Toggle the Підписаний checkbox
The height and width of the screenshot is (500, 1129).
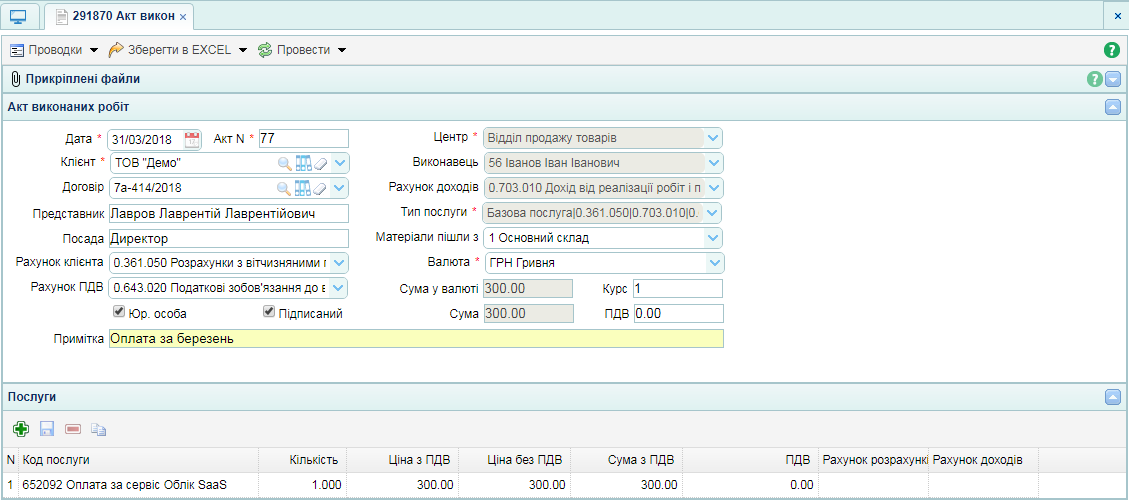click(269, 312)
